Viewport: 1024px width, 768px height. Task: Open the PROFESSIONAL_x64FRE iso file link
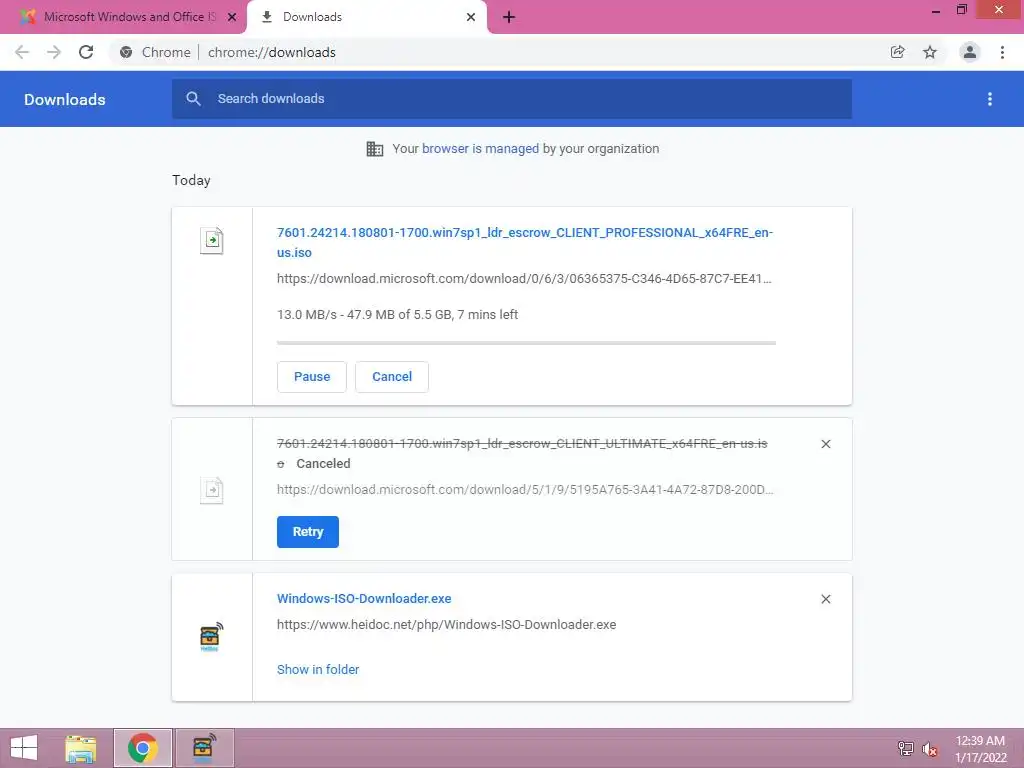coord(524,242)
